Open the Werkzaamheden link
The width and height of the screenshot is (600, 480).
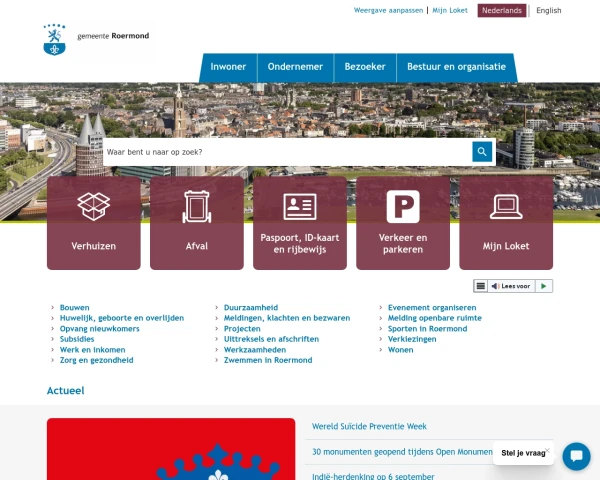click(255, 349)
